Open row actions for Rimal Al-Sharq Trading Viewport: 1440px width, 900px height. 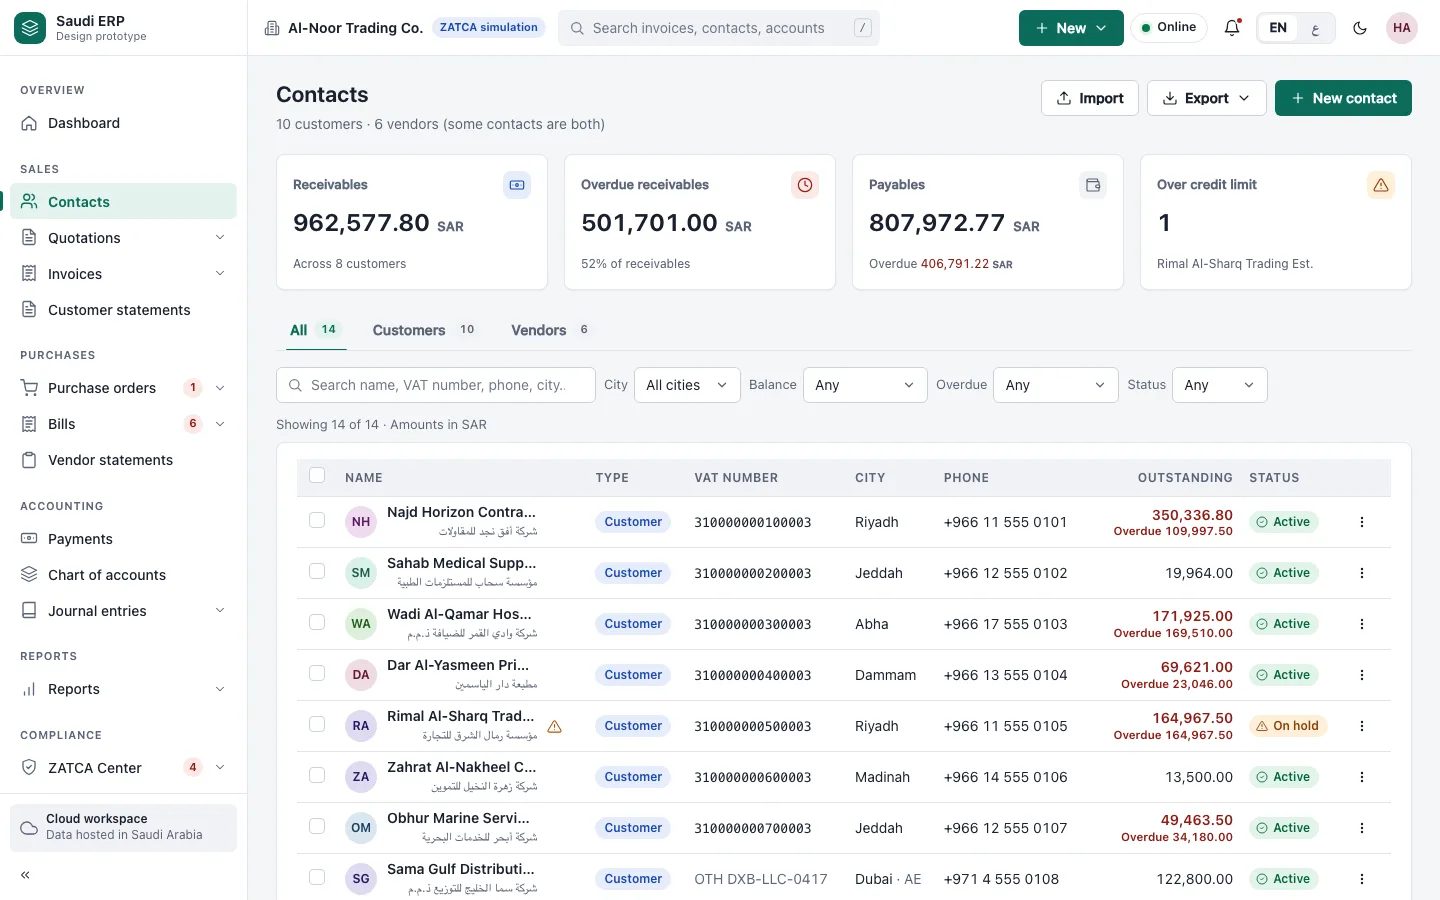coord(1362,726)
